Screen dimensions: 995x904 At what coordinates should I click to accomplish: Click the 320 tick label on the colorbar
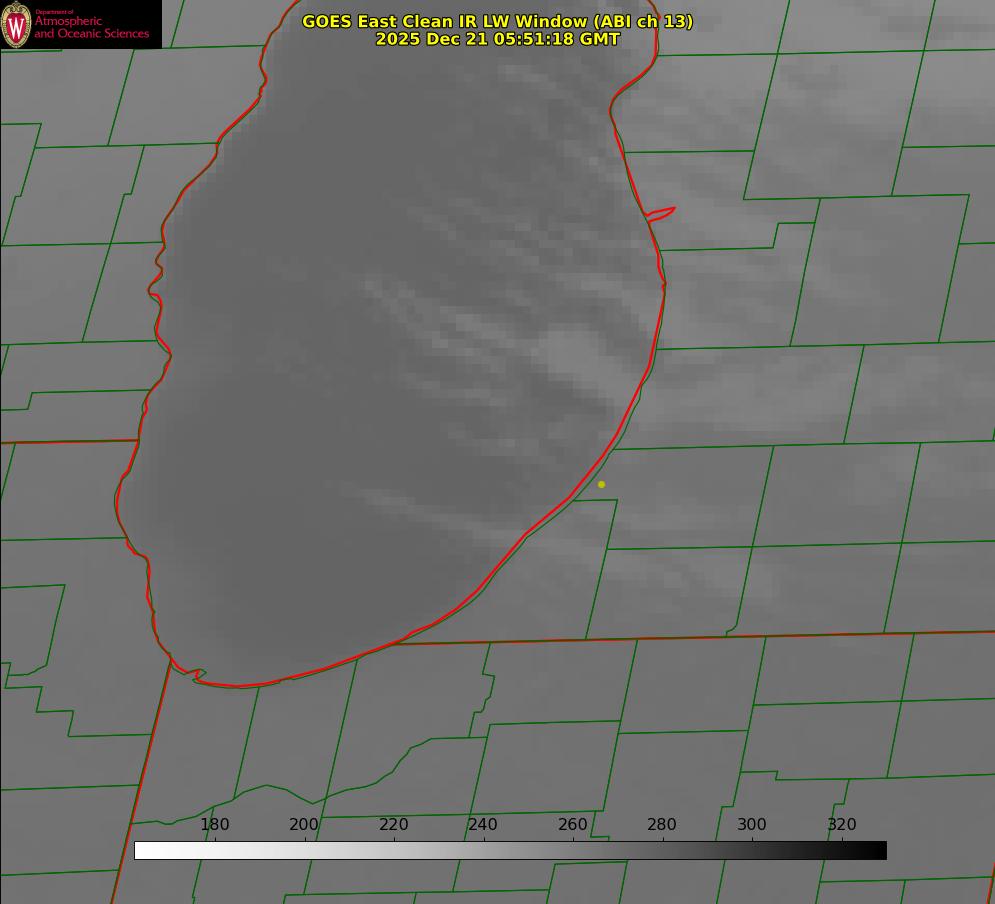point(842,825)
